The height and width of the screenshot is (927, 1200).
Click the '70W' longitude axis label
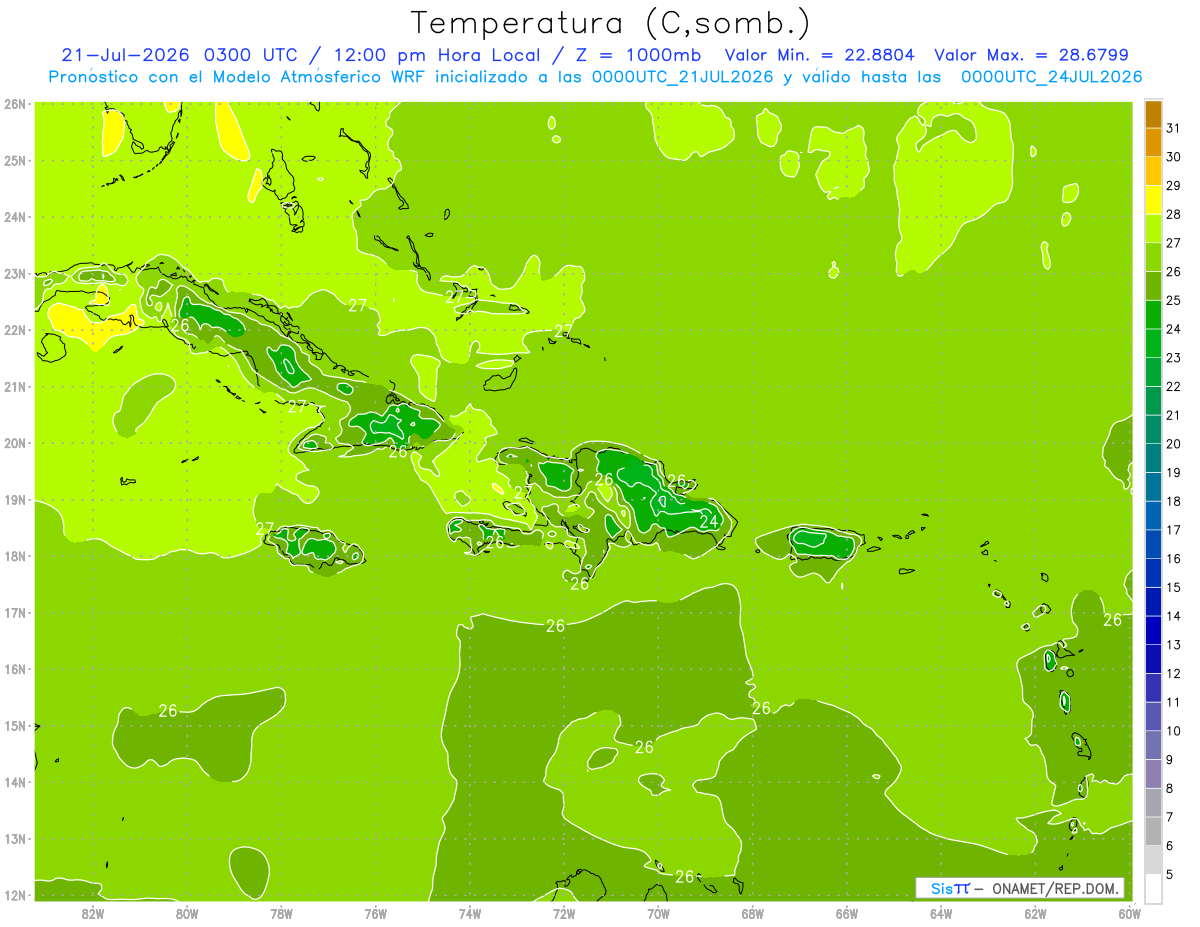[x=658, y=914]
